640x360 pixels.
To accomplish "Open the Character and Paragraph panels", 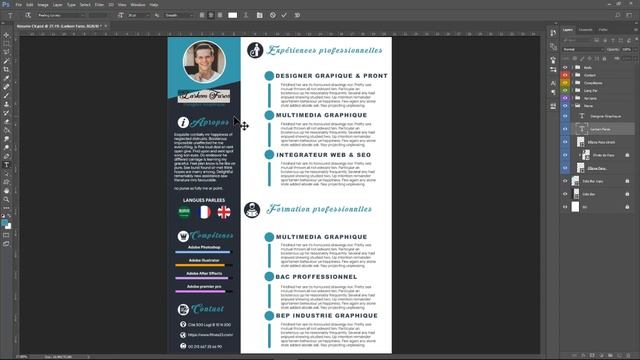I will (x=260, y=15).
